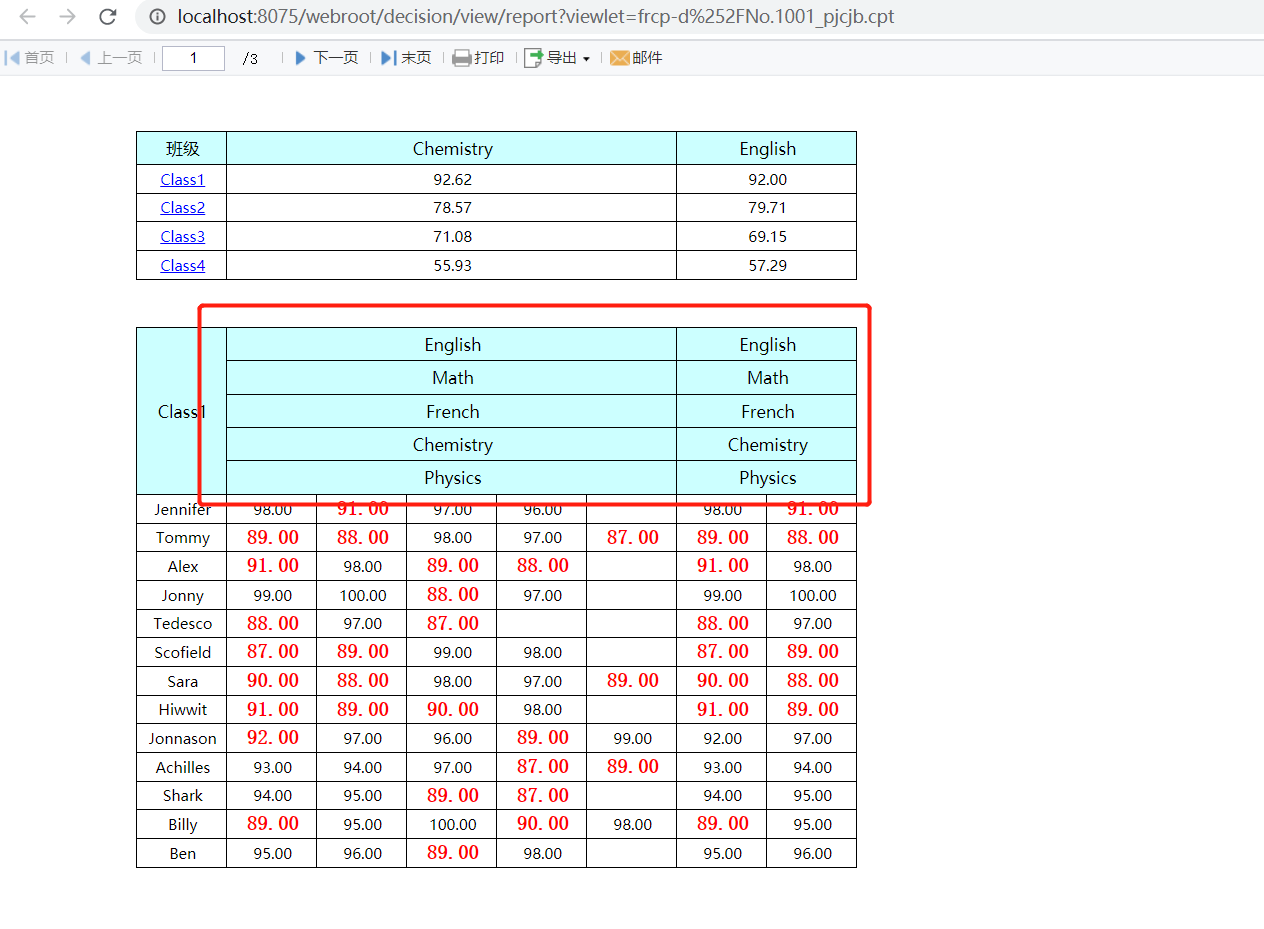The width and height of the screenshot is (1264, 929).
Task: Click the site info icon in address bar
Action: [156, 17]
